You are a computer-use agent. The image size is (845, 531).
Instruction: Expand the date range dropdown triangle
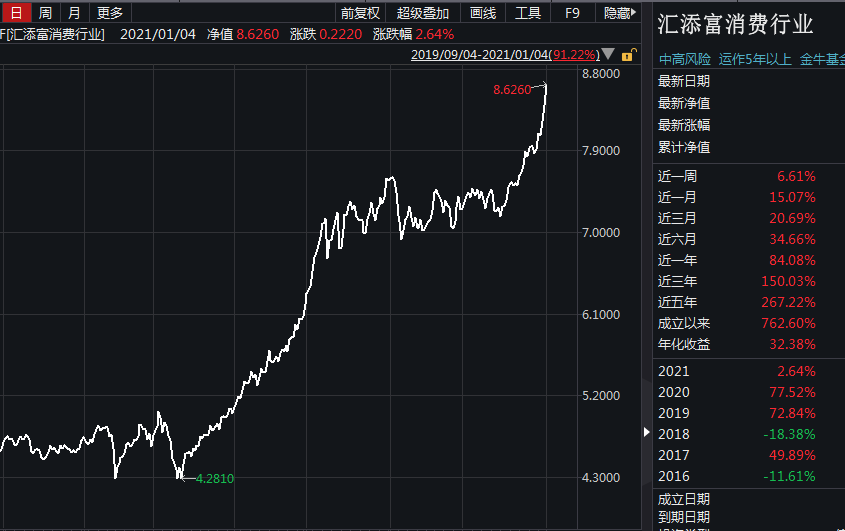click(608, 54)
